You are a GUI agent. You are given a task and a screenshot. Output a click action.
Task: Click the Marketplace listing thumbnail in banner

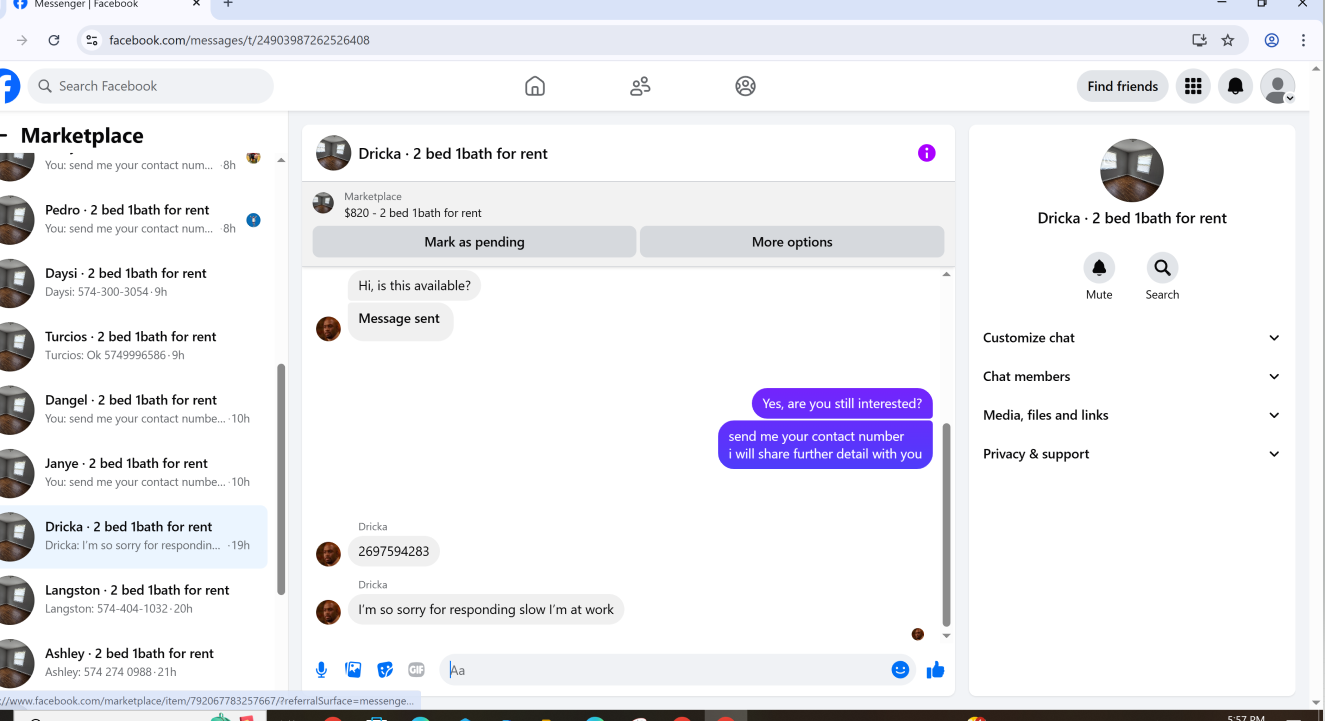(323, 203)
